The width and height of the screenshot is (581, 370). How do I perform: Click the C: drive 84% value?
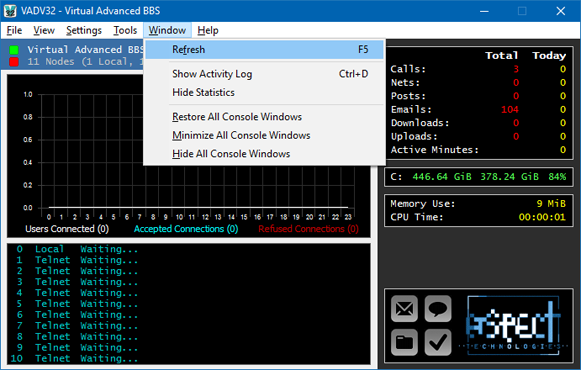(558, 177)
